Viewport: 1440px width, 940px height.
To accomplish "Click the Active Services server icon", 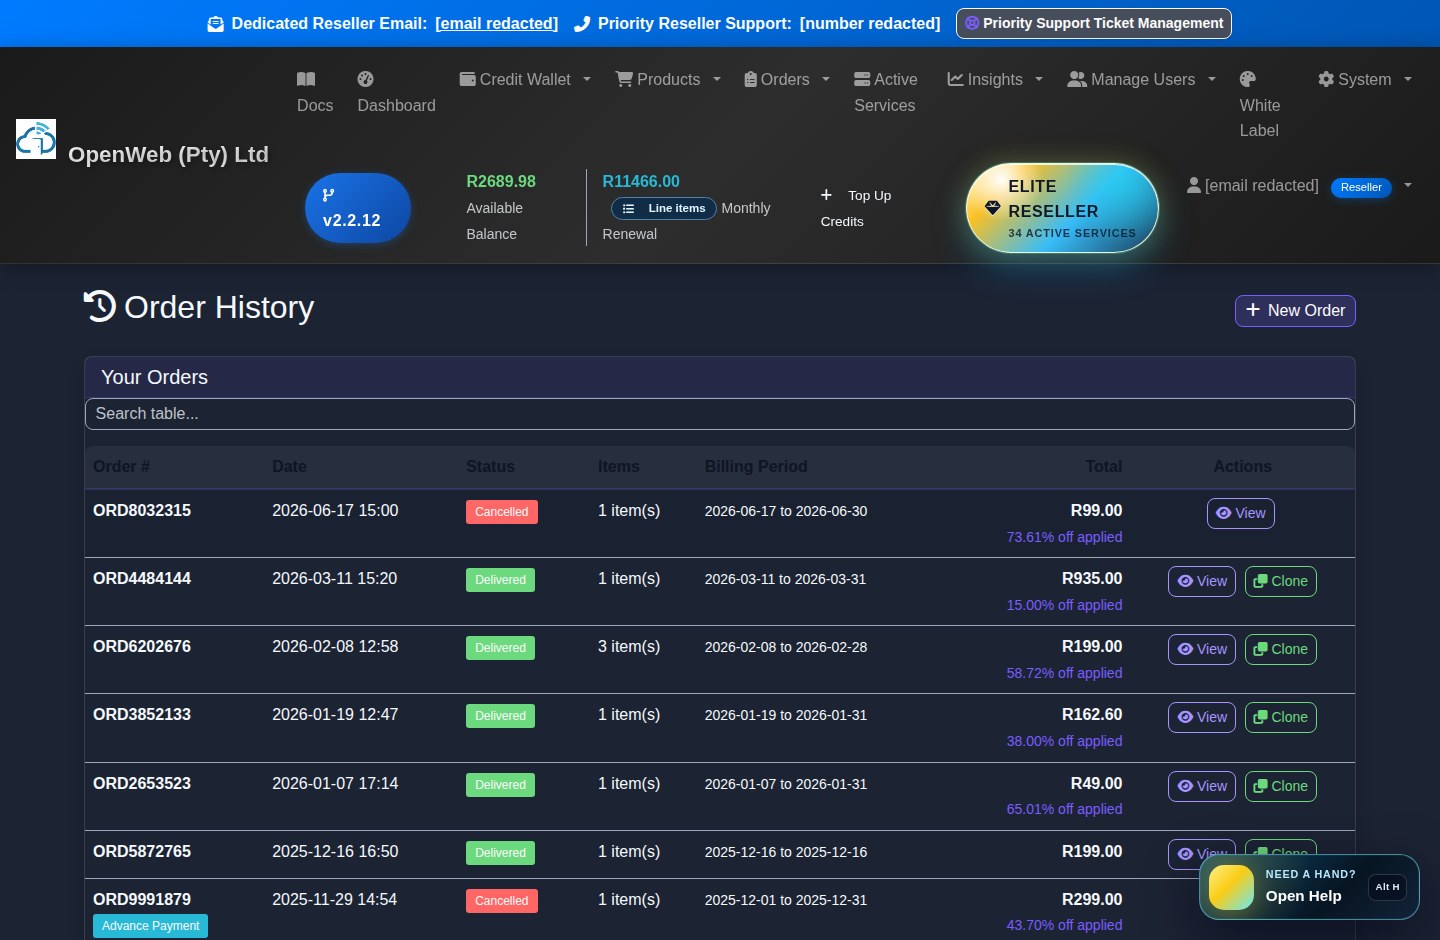I will point(862,79).
